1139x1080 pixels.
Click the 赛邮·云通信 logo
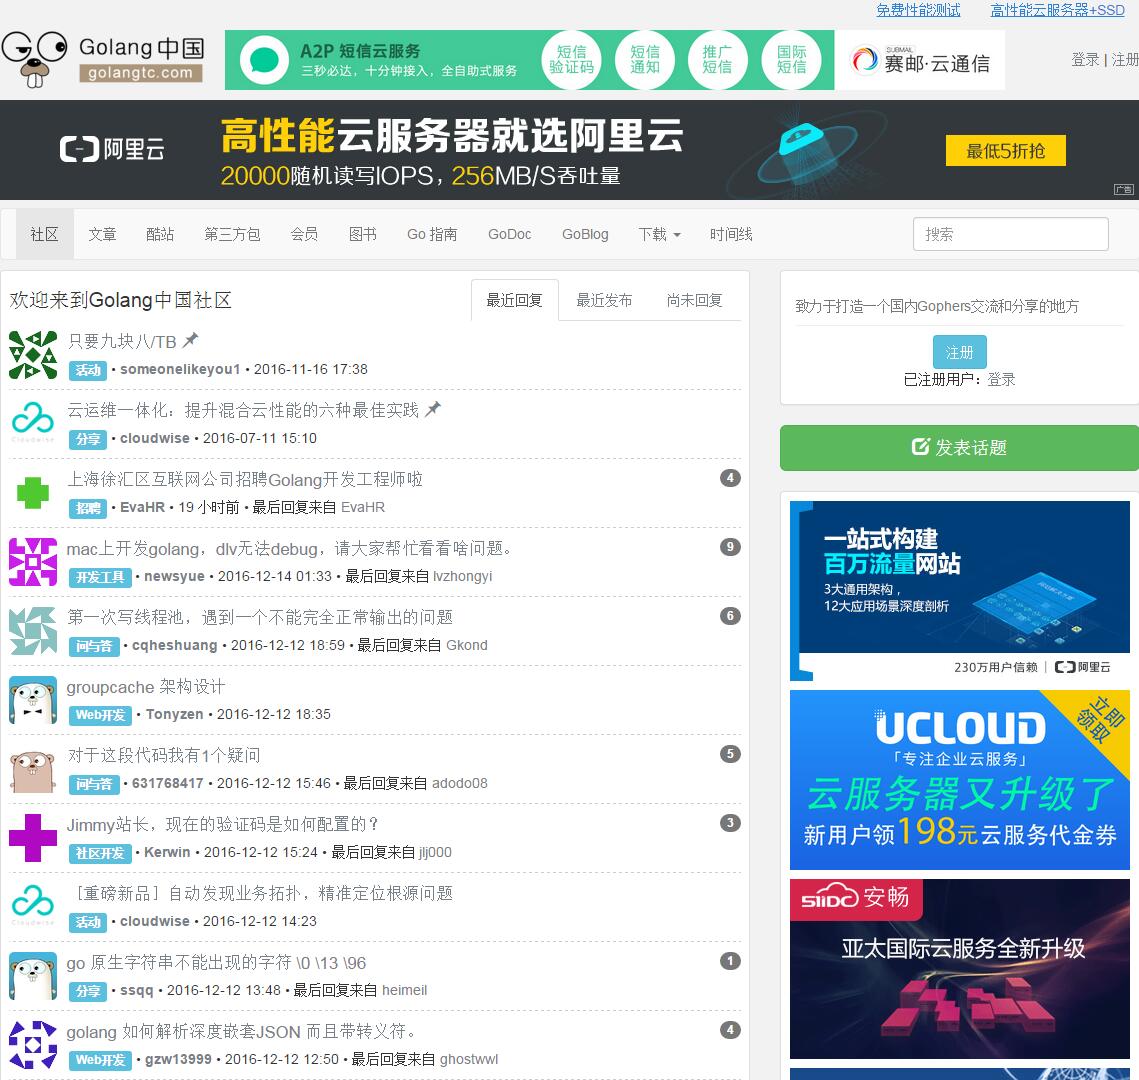[x=920, y=61]
